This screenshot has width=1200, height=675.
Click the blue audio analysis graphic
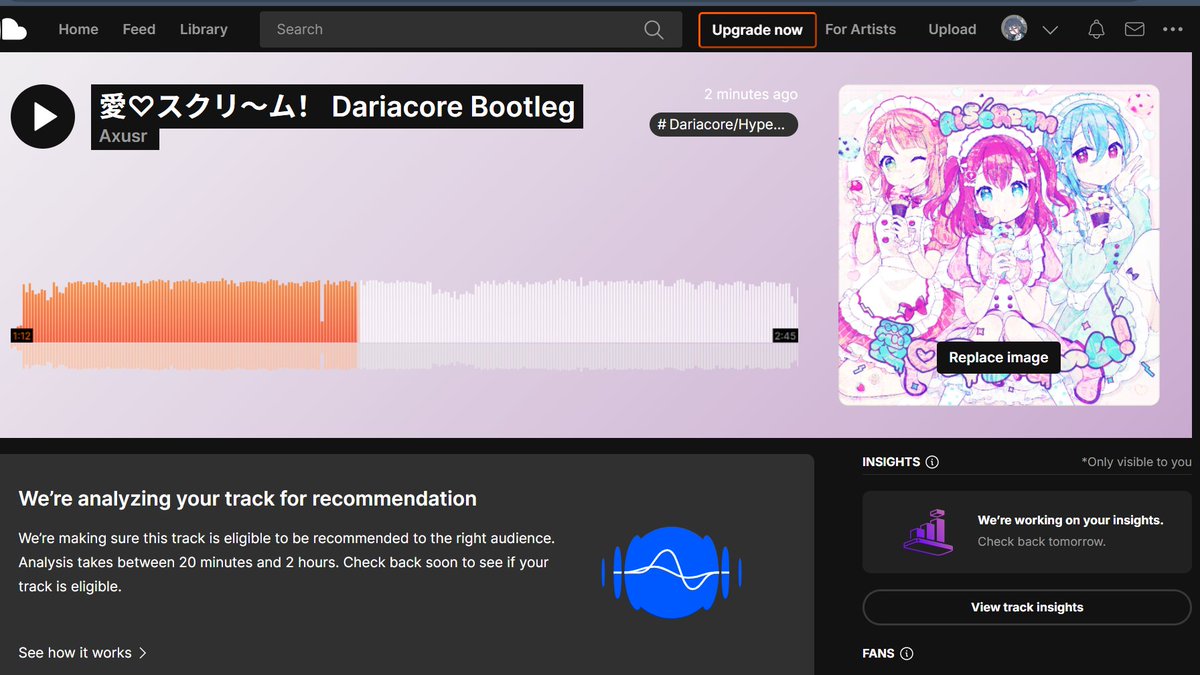(671, 572)
